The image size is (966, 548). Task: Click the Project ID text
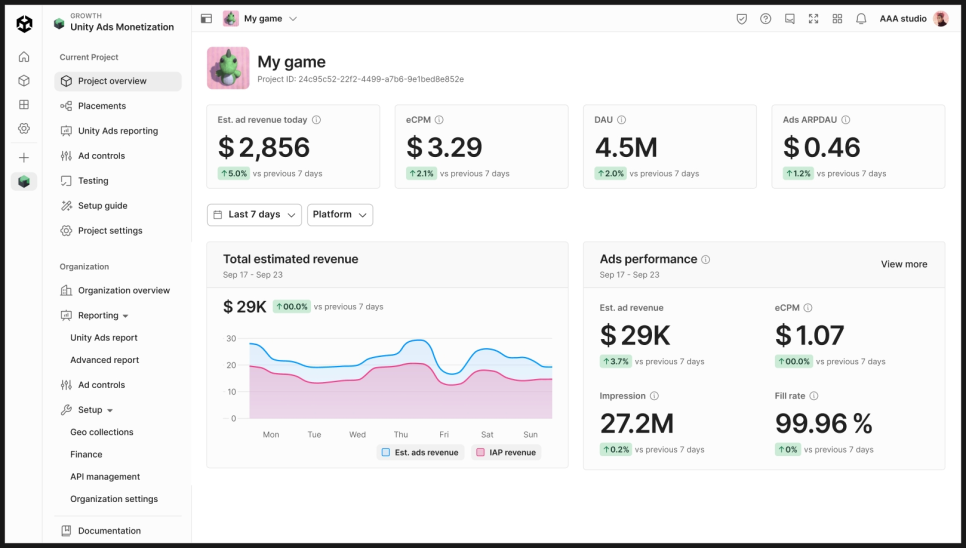360,79
